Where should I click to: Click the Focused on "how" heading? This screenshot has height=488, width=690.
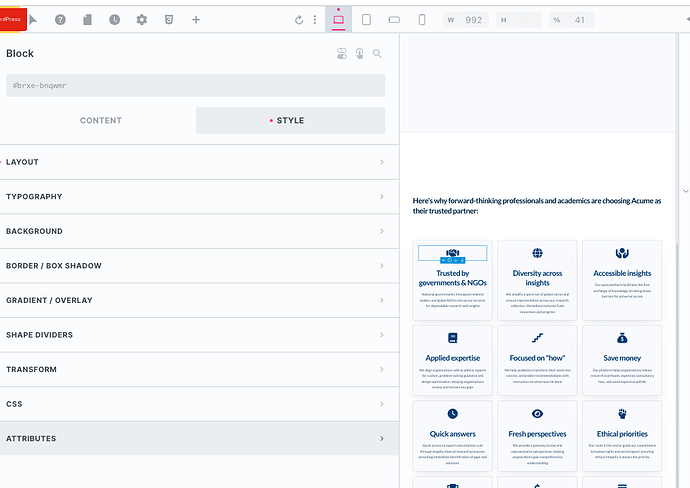pos(537,358)
